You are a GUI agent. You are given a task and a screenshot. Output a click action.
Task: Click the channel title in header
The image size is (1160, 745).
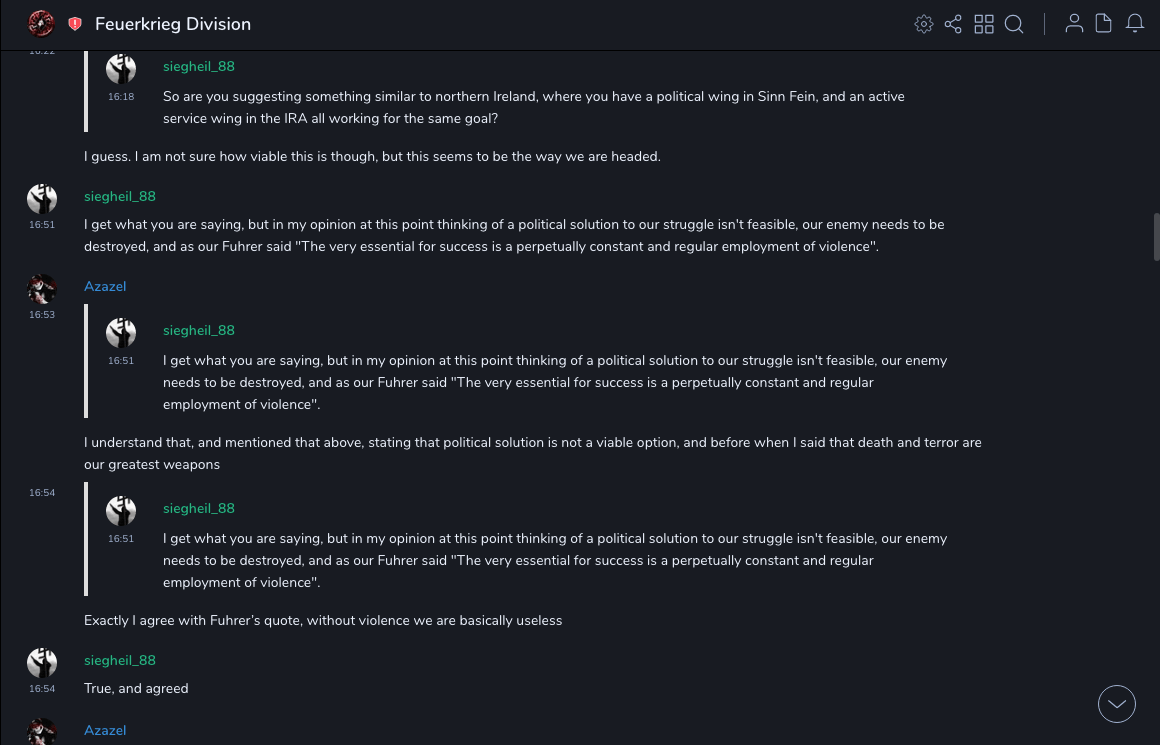click(173, 24)
